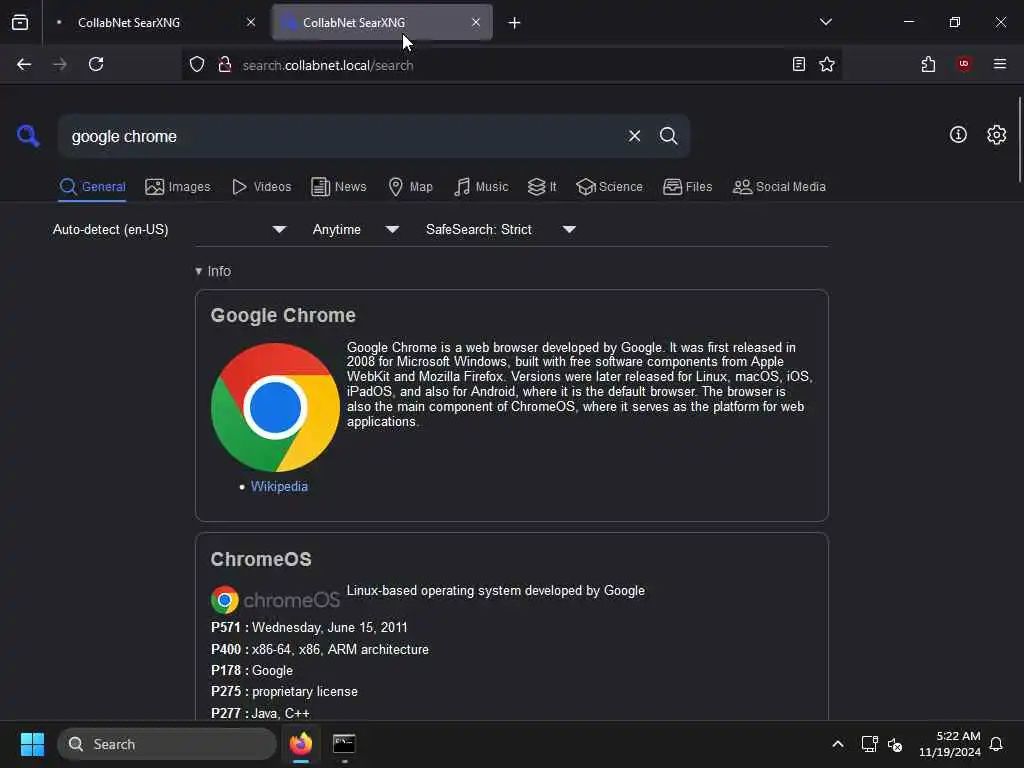Click the network status tray icon
The height and width of the screenshot is (768, 1024).
pyautogui.click(x=869, y=744)
